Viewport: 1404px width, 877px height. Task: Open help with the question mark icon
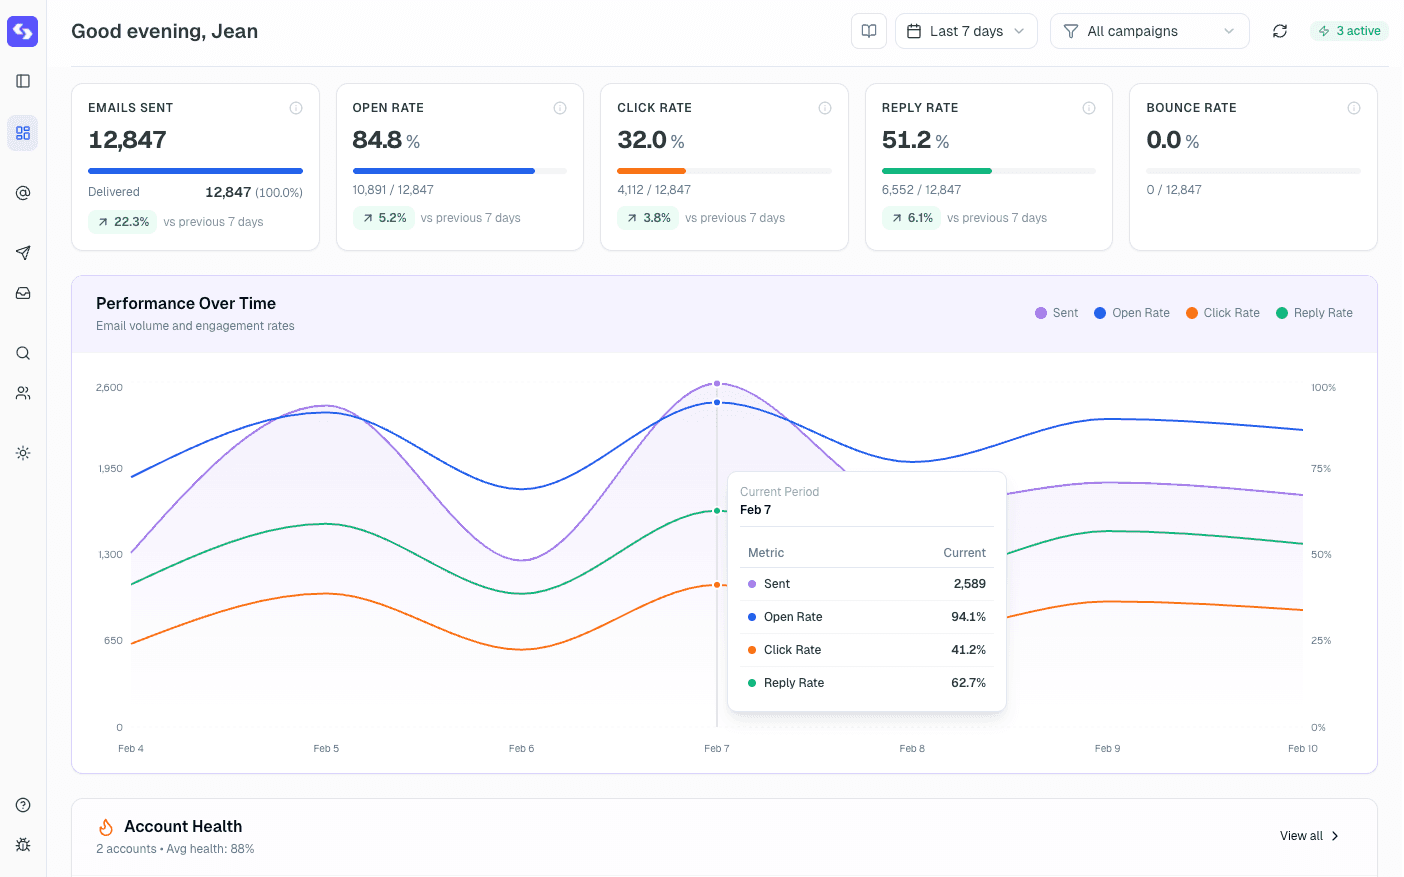tap(22, 804)
